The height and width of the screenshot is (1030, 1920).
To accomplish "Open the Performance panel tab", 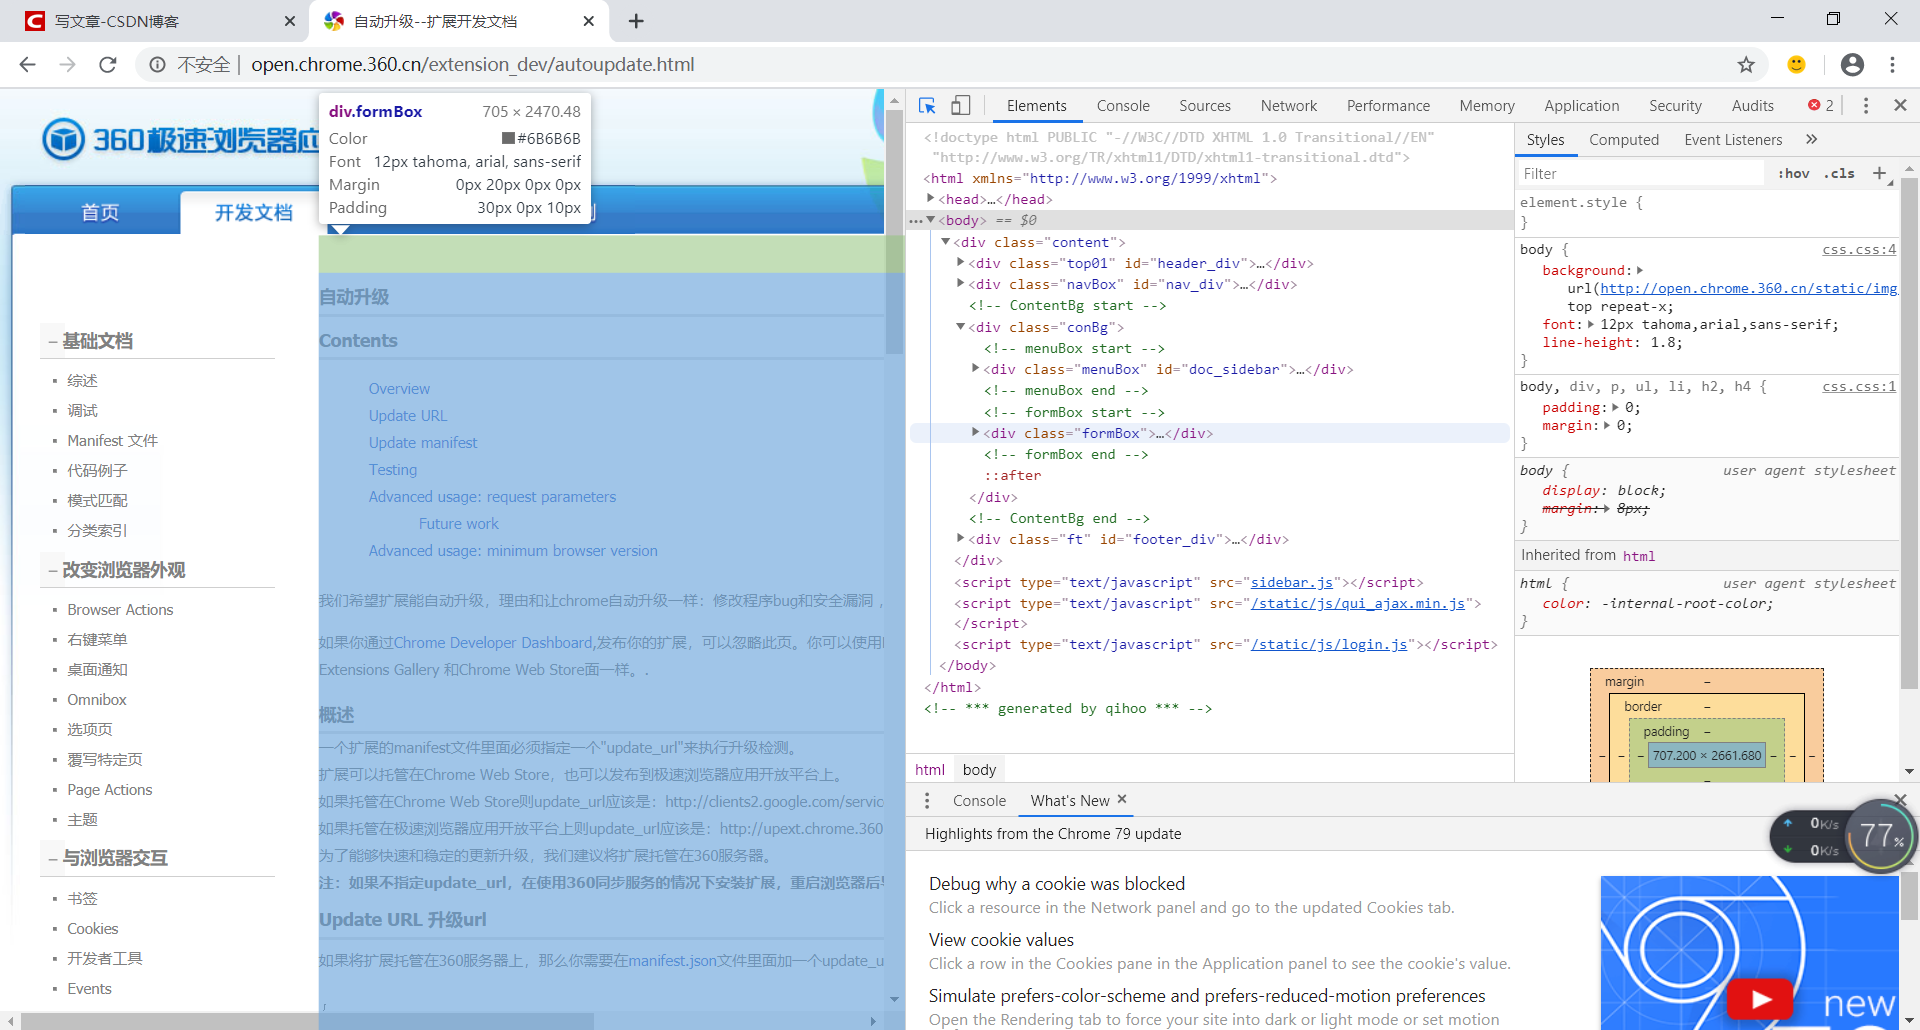I will [x=1388, y=105].
